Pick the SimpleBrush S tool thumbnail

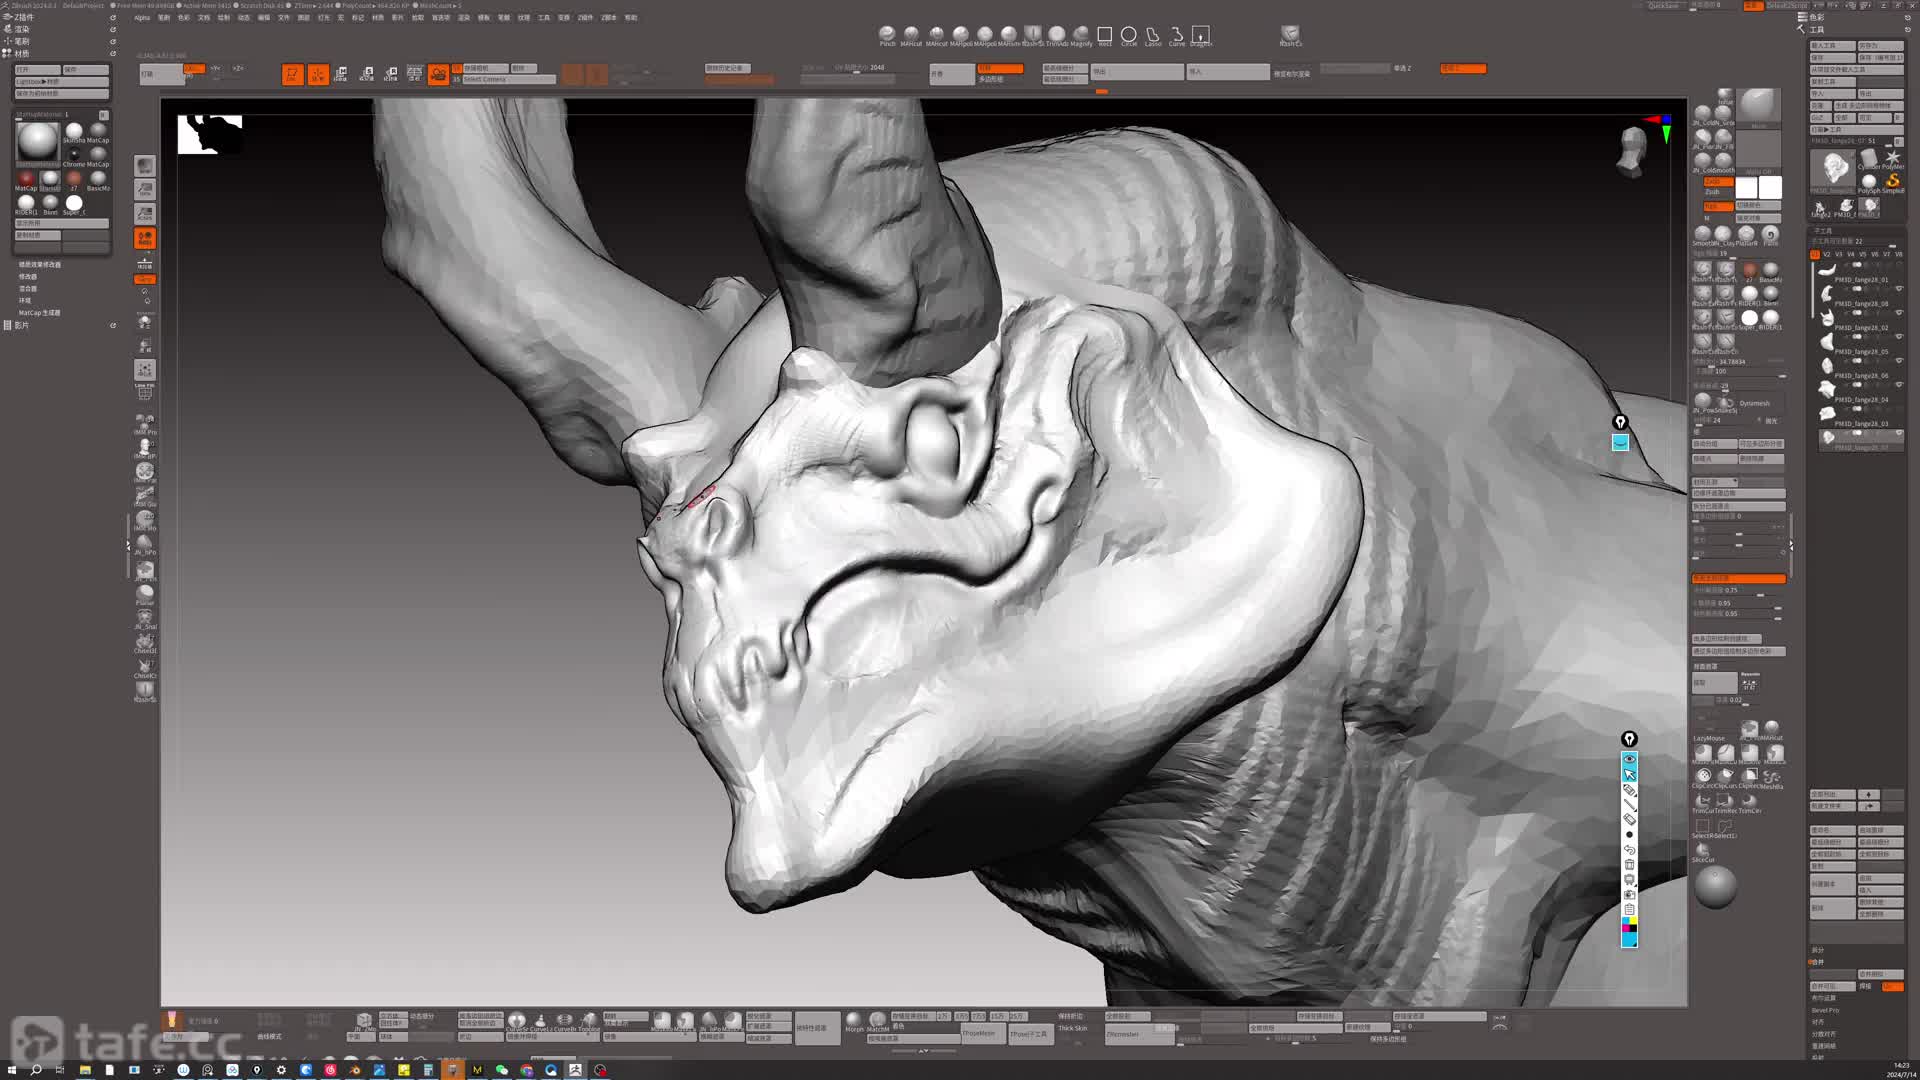tap(1892, 181)
